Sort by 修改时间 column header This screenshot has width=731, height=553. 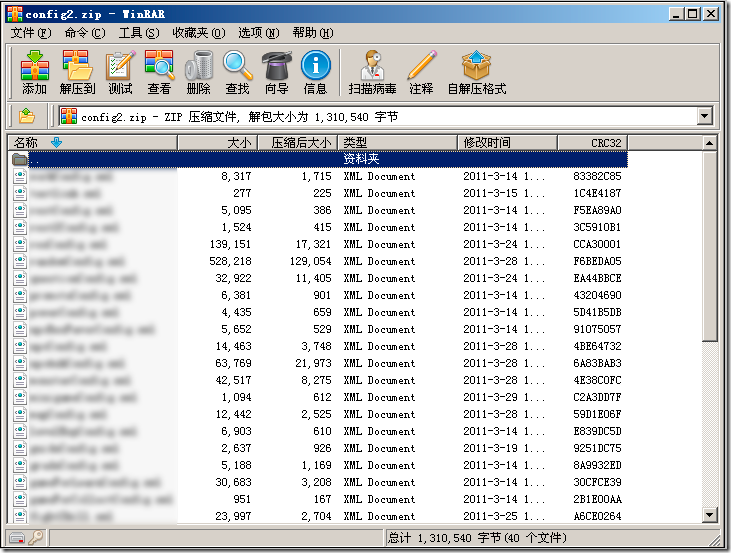(x=508, y=143)
